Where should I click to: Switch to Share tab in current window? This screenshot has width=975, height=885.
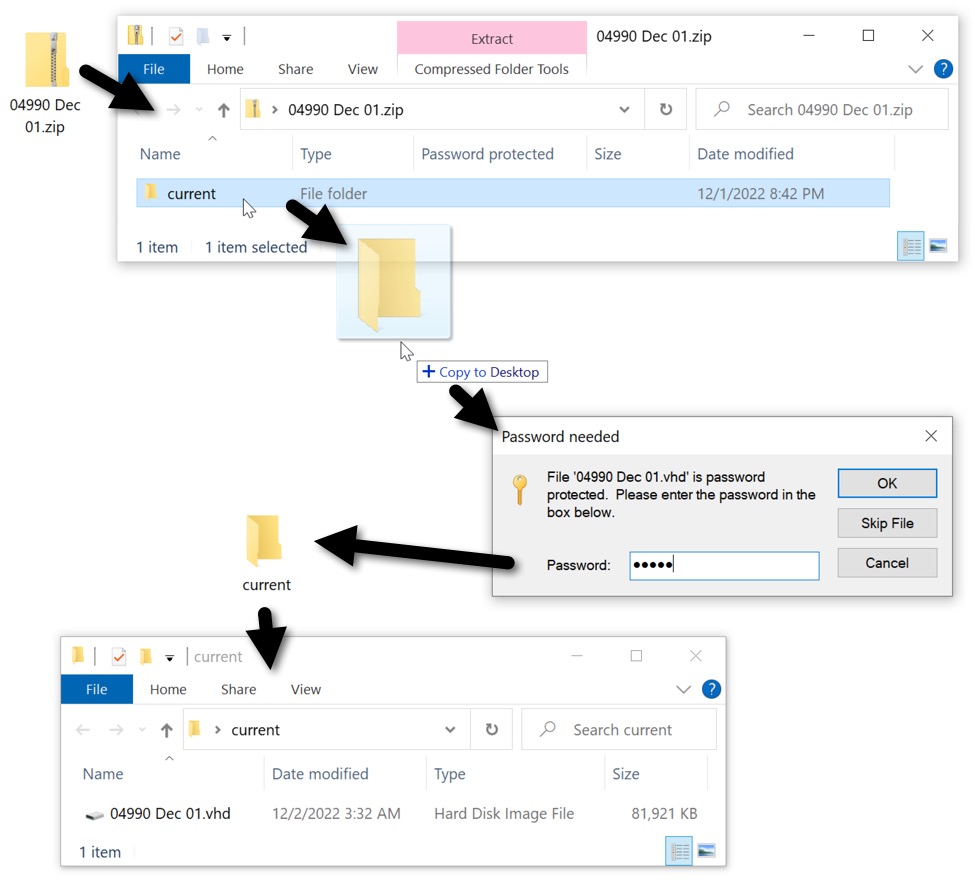pyautogui.click(x=238, y=689)
